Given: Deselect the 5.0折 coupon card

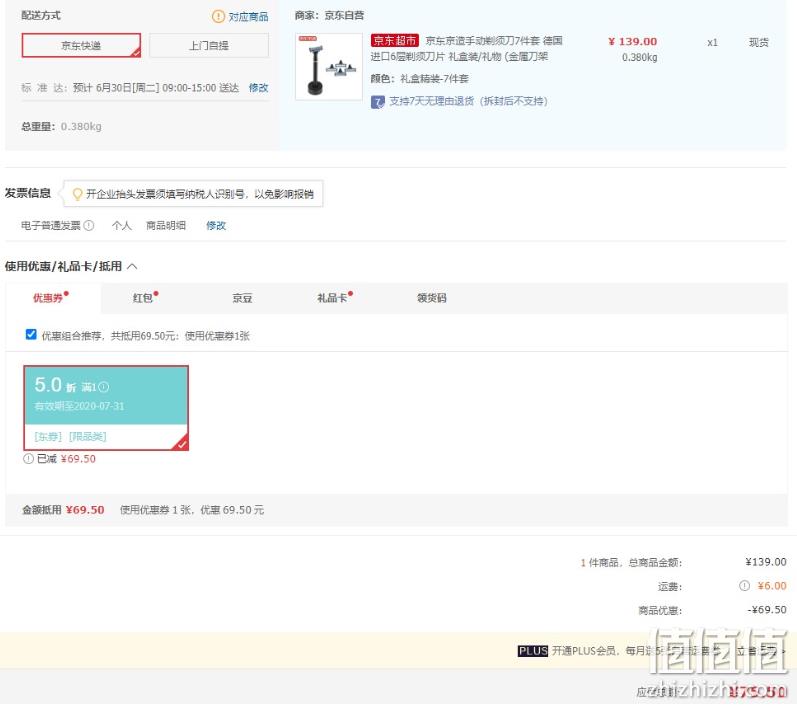Looking at the screenshot, I should tap(106, 408).
